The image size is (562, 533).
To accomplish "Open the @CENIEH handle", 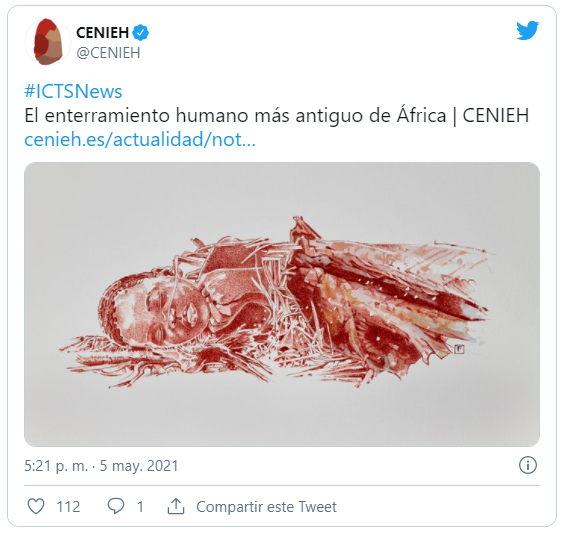I will 108,53.
